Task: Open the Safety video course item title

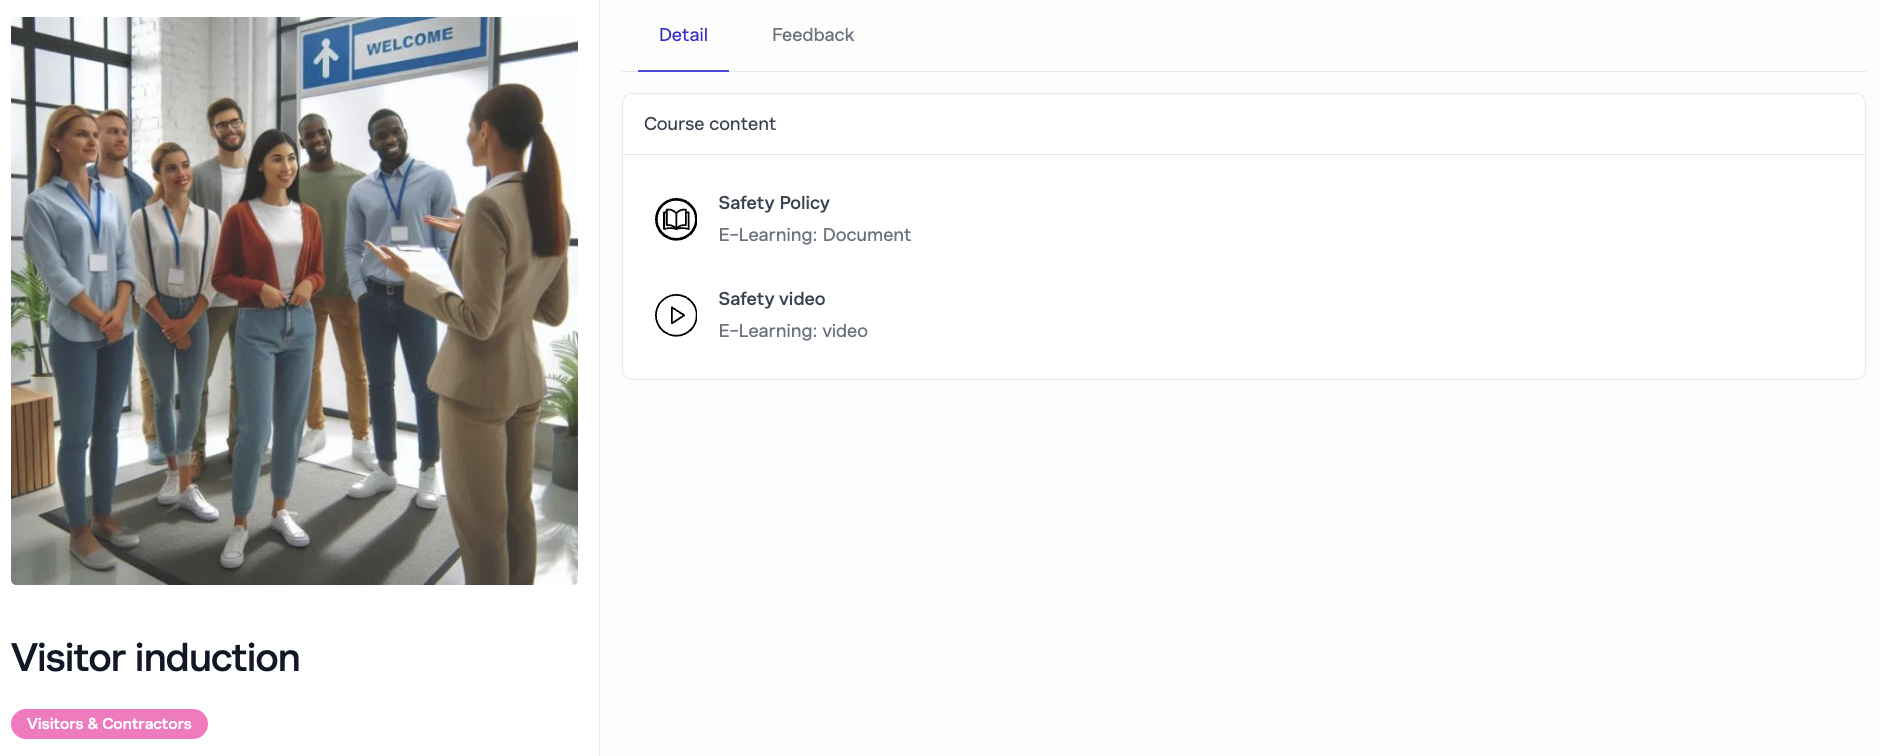Action: click(x=771, y=299)
